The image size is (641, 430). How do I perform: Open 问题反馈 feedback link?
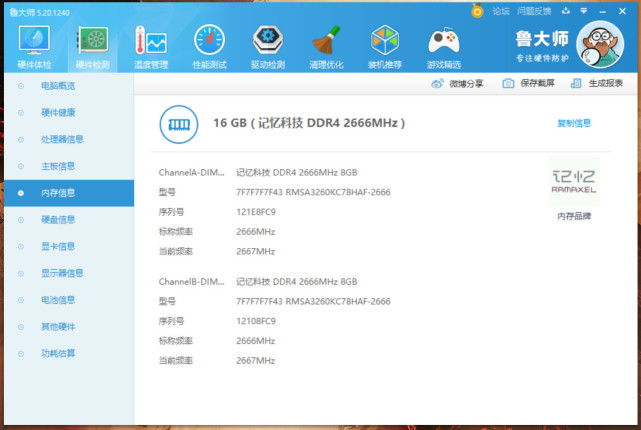point(534,11)
